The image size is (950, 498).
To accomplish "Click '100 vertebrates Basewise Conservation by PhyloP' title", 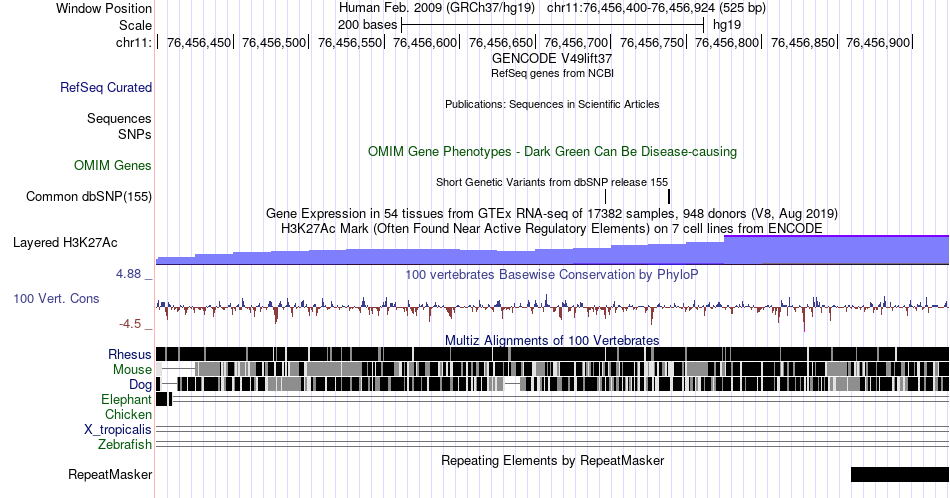I will click(552, 274).
